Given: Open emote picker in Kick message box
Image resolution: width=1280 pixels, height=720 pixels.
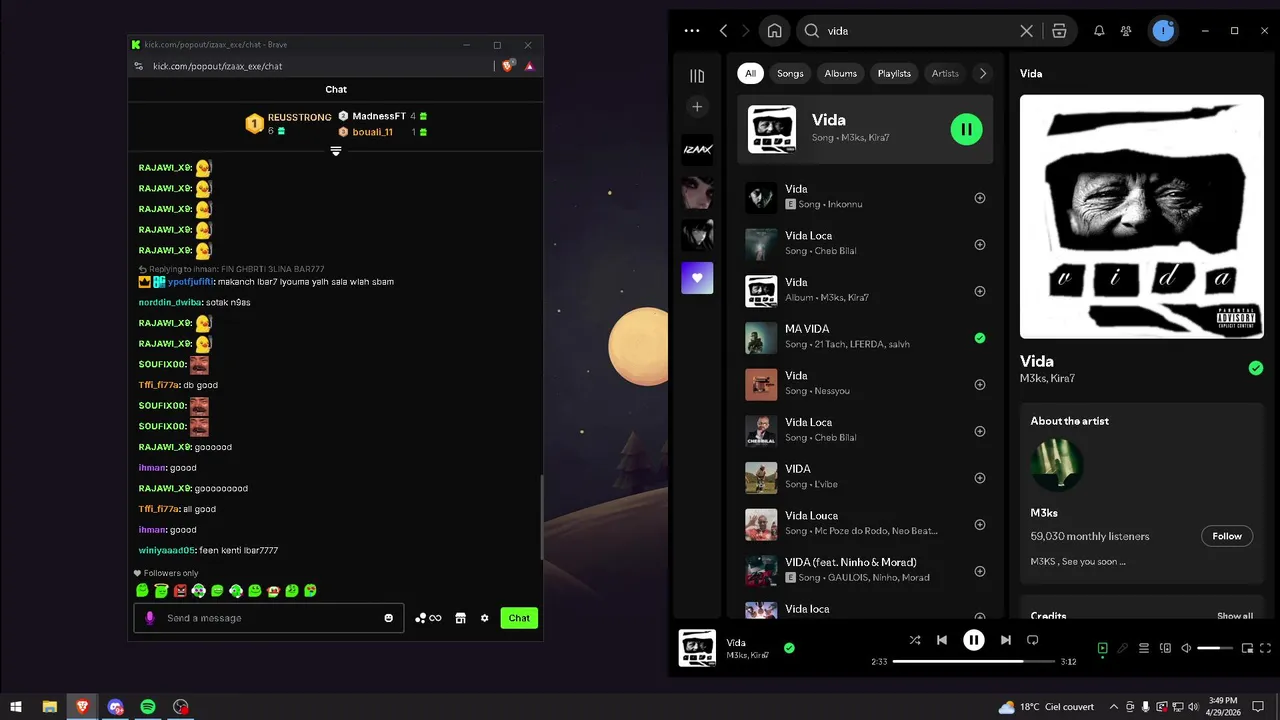Looking at the screenshot, I should point(389,618).
